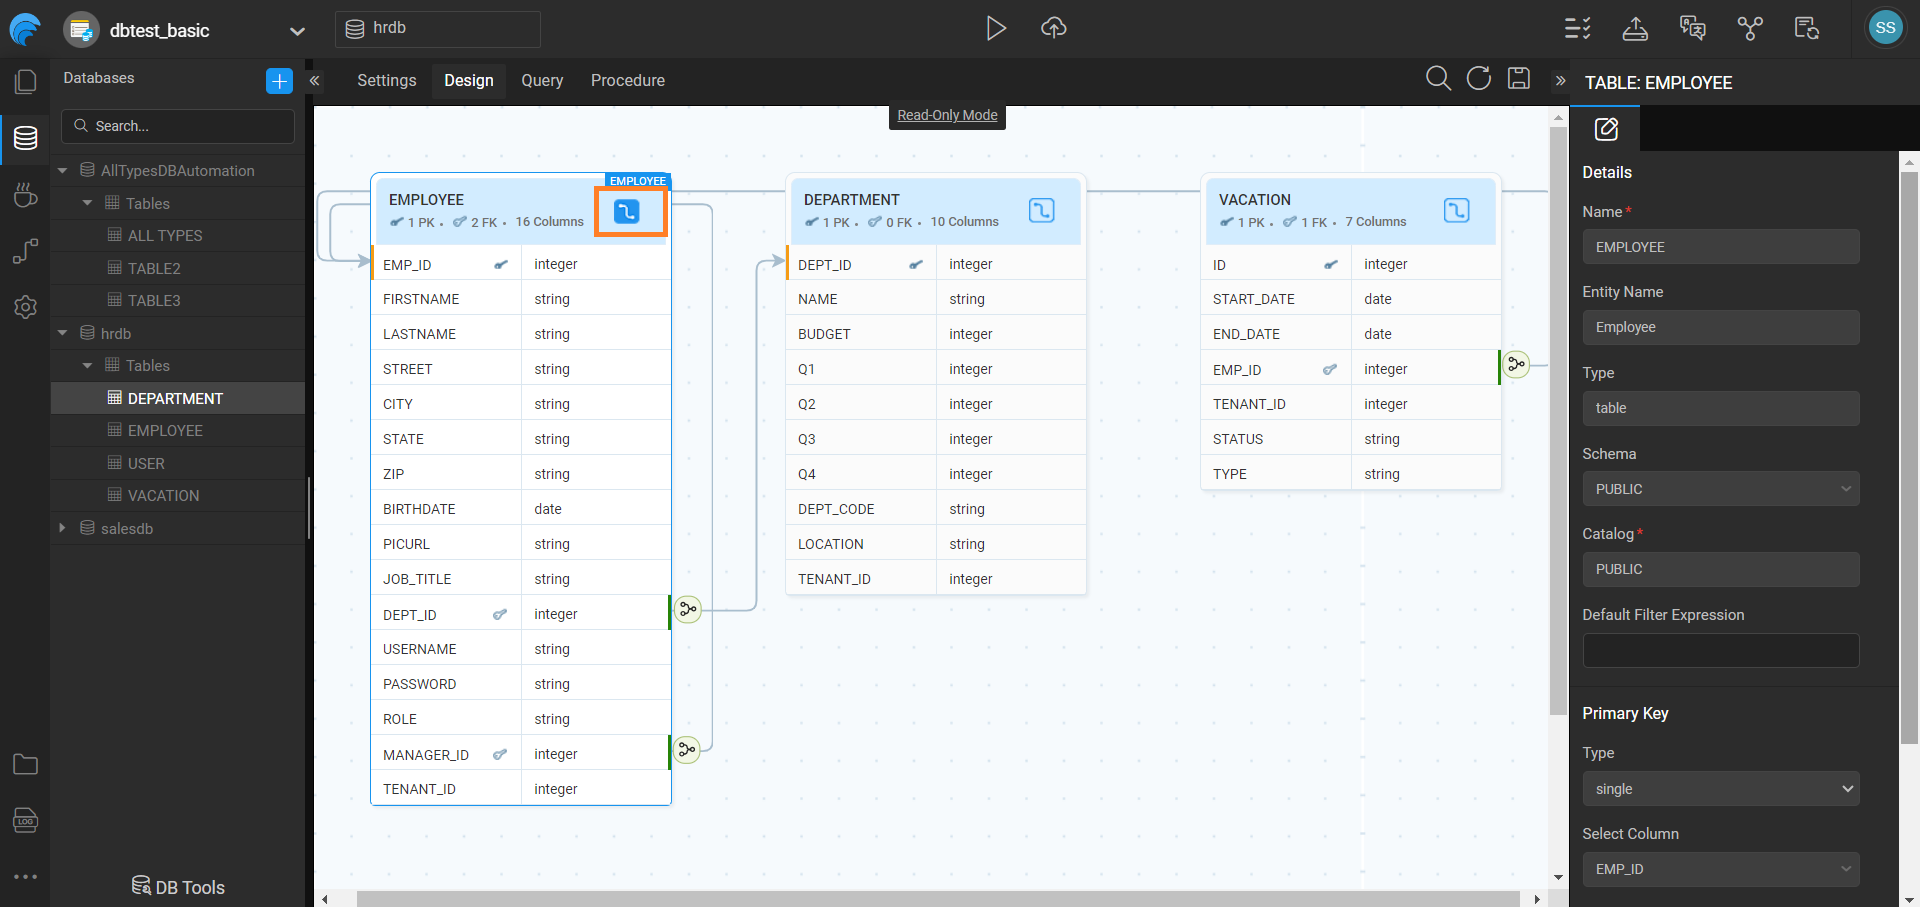1920x907 pixels.
Task: Click the blue add database plus button
Action: click(x=279, y=81)
